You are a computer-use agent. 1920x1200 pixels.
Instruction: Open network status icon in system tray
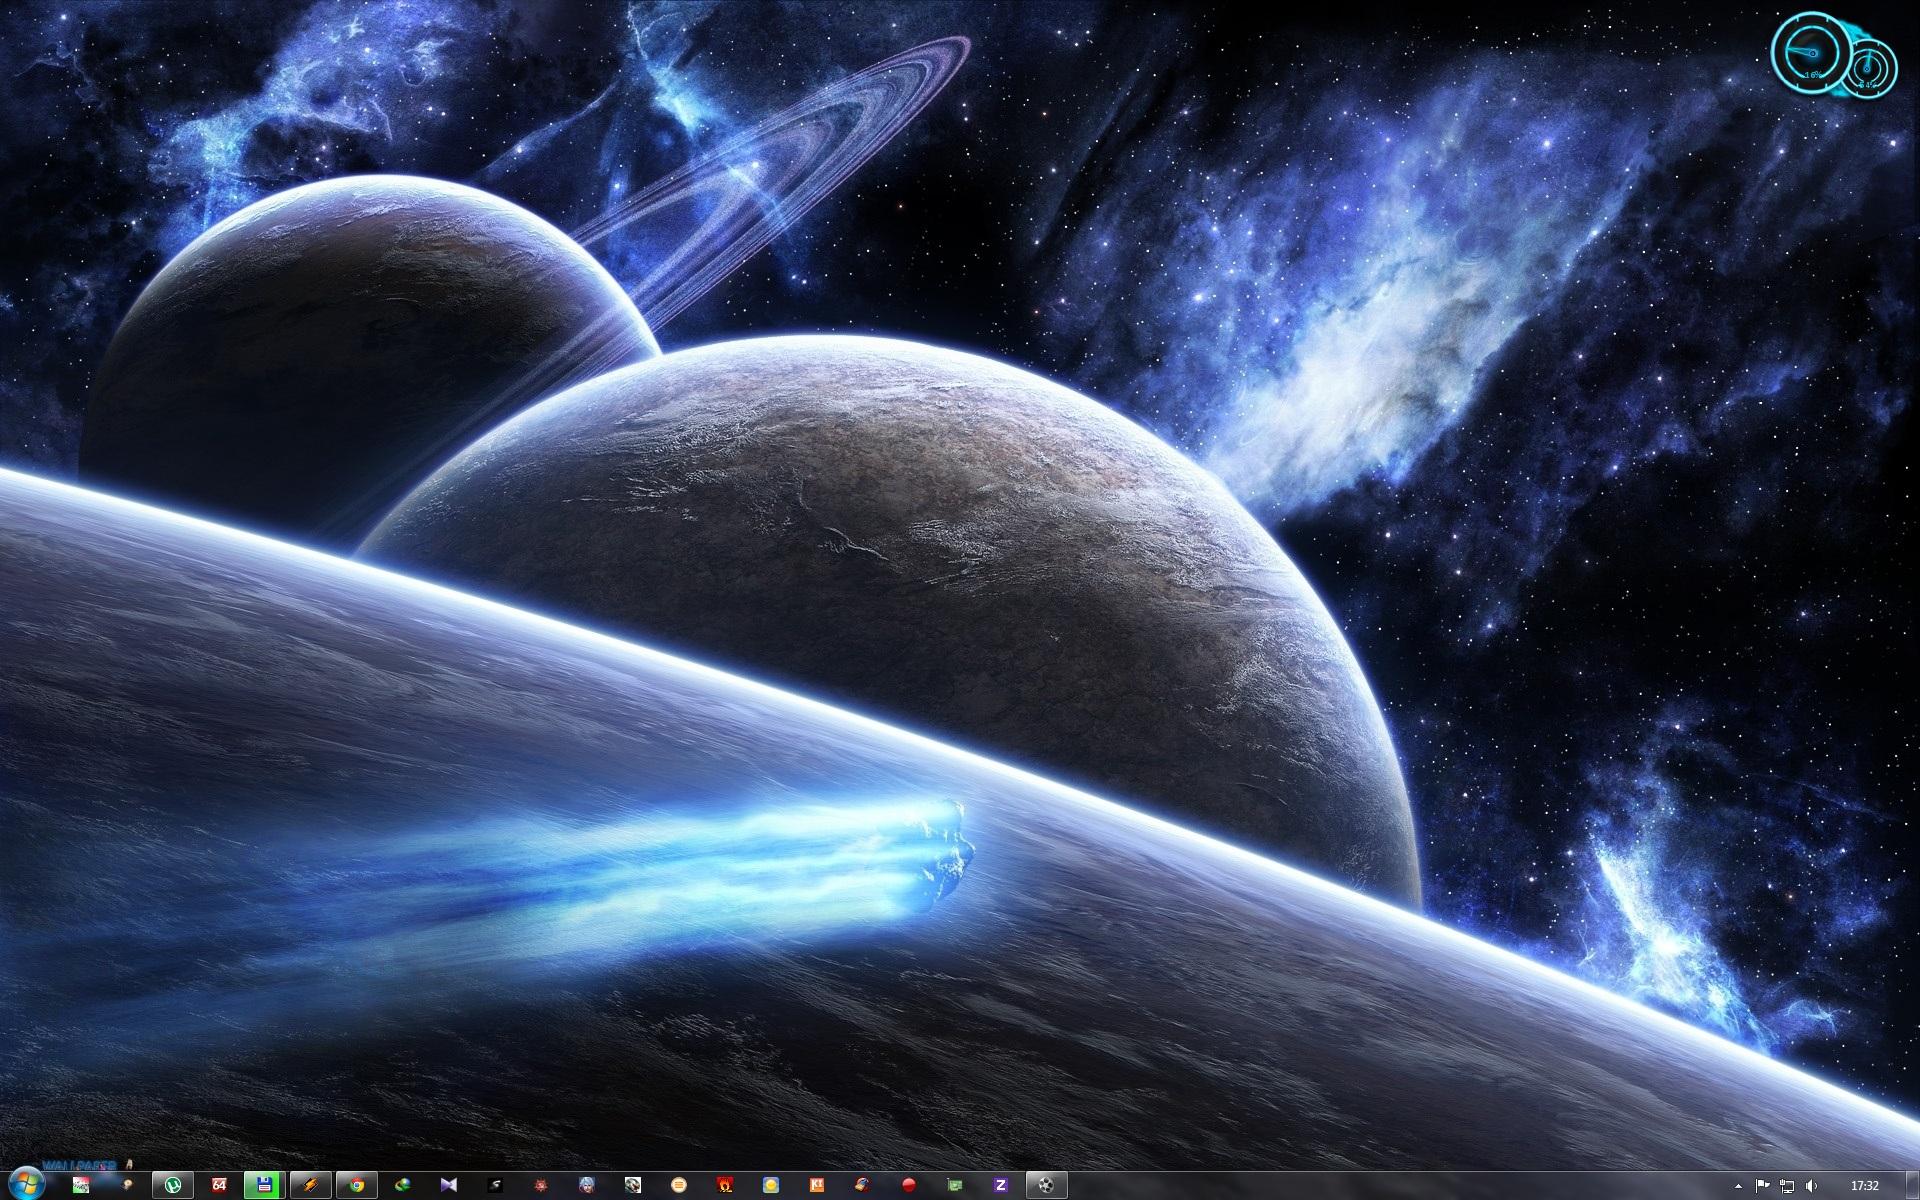point(1787,1186)
